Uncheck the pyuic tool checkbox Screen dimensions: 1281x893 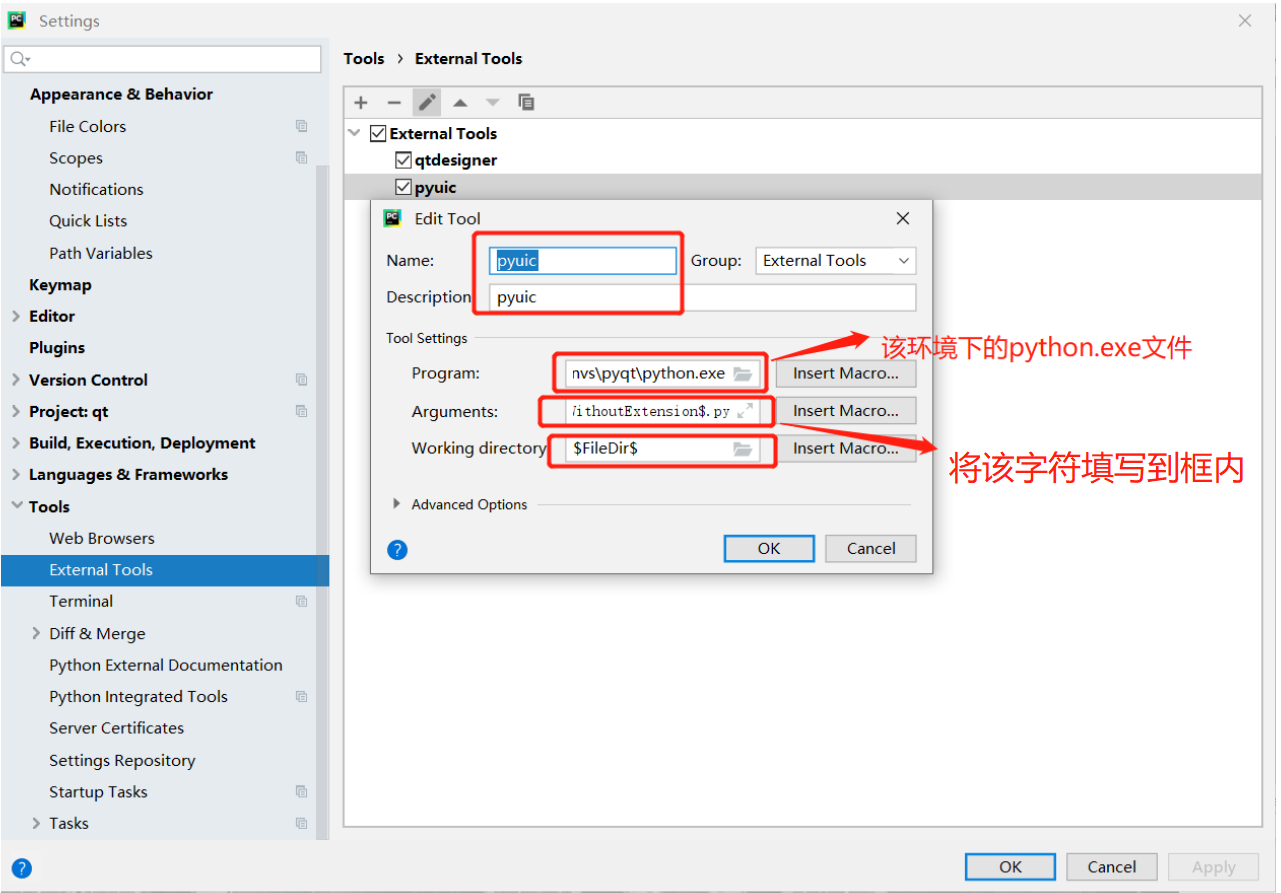403,186
